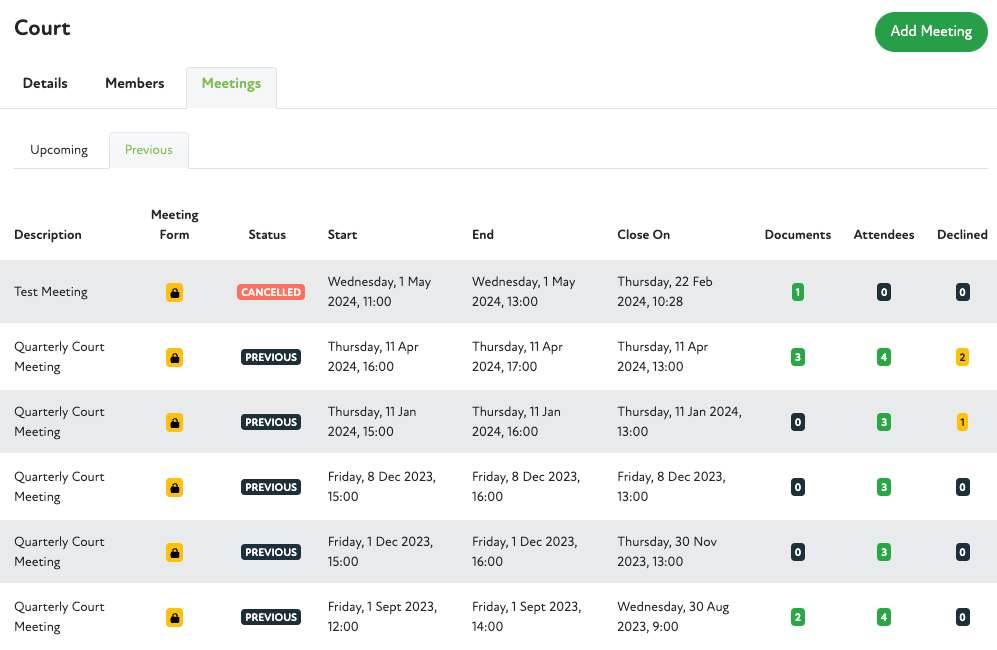This screenshot has width=997, height=650.
Task: Select the Meetings tab
Action: tap(231, 84)
